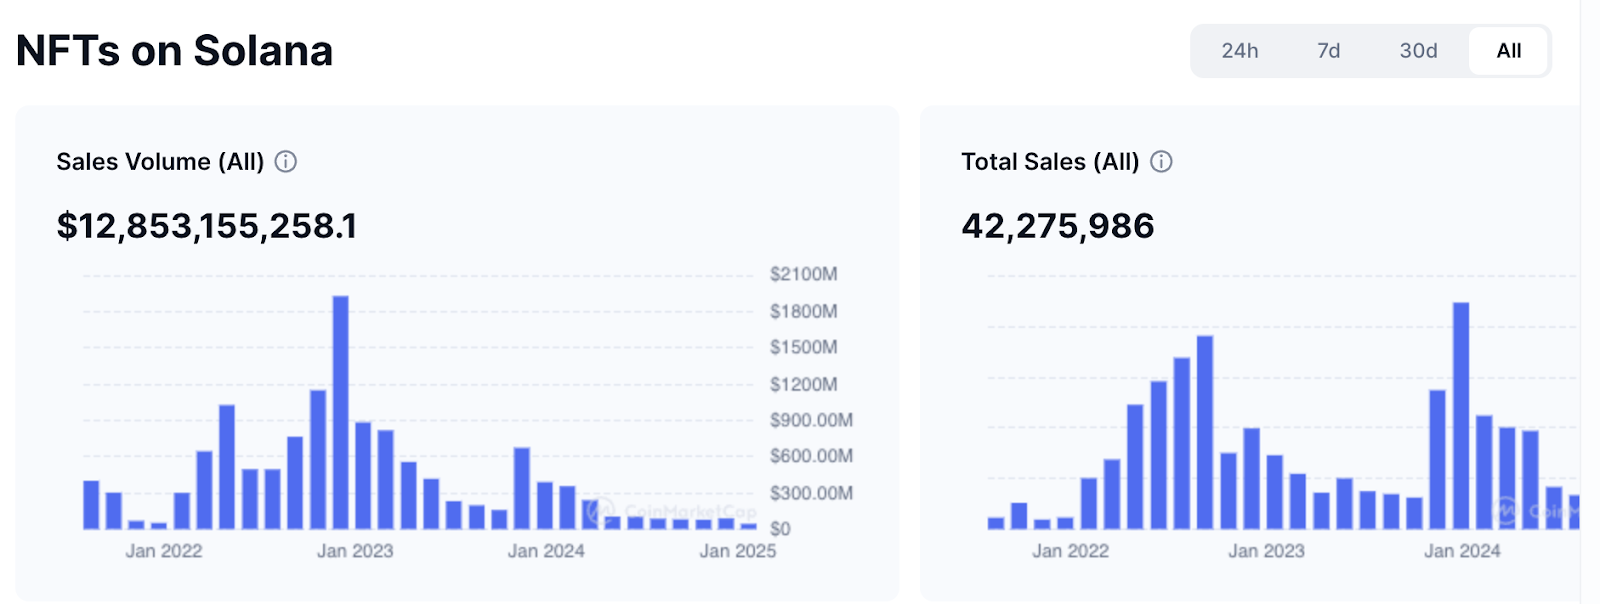Click the 42,275,986 total sales value
The width and height of the screenshot is (1600, 604).
[1058, 226]
